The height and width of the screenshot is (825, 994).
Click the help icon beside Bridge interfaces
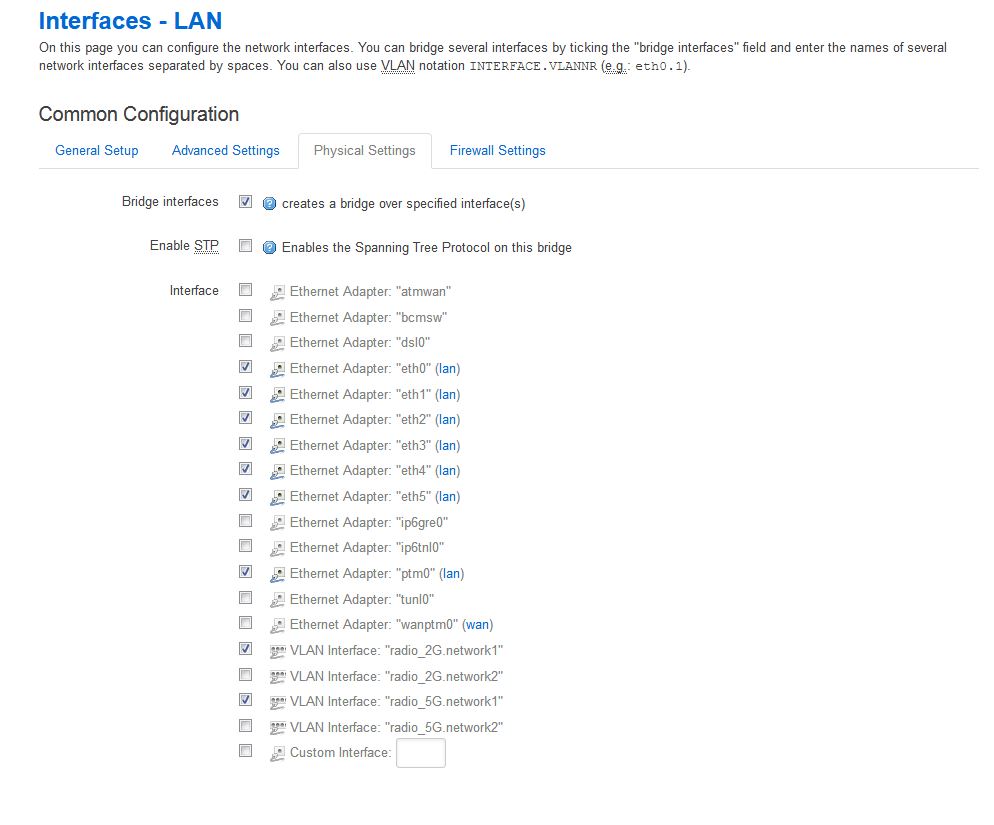(269, 204)
